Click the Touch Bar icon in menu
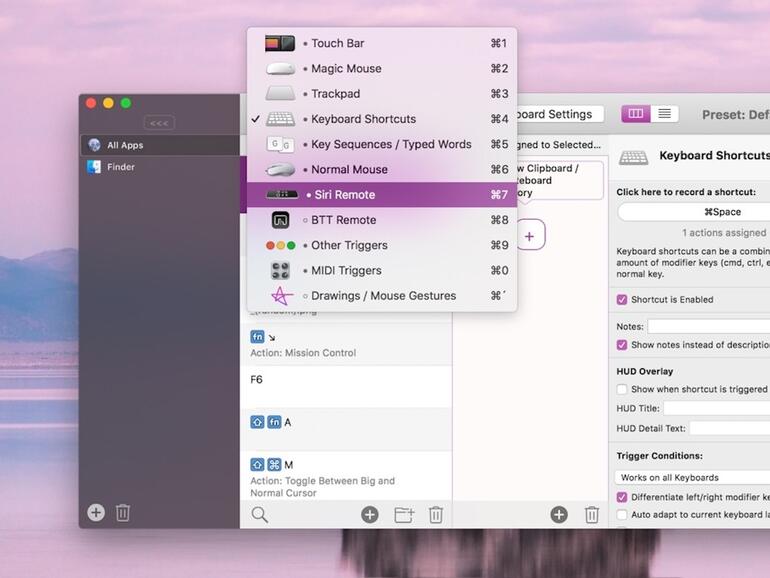 pos(280,43)
